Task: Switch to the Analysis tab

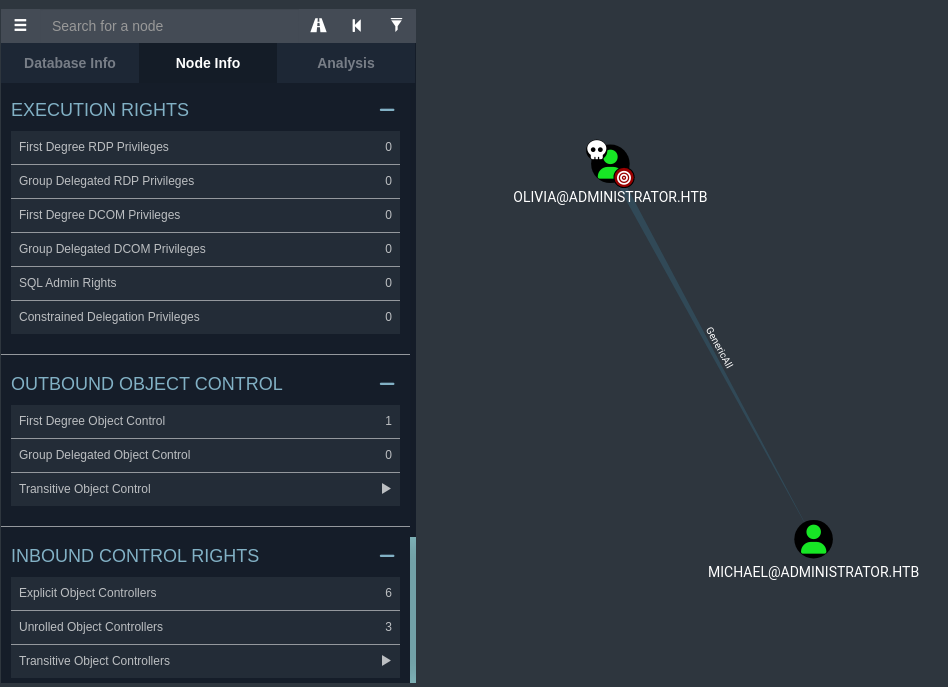Action: tap(345, 63)
